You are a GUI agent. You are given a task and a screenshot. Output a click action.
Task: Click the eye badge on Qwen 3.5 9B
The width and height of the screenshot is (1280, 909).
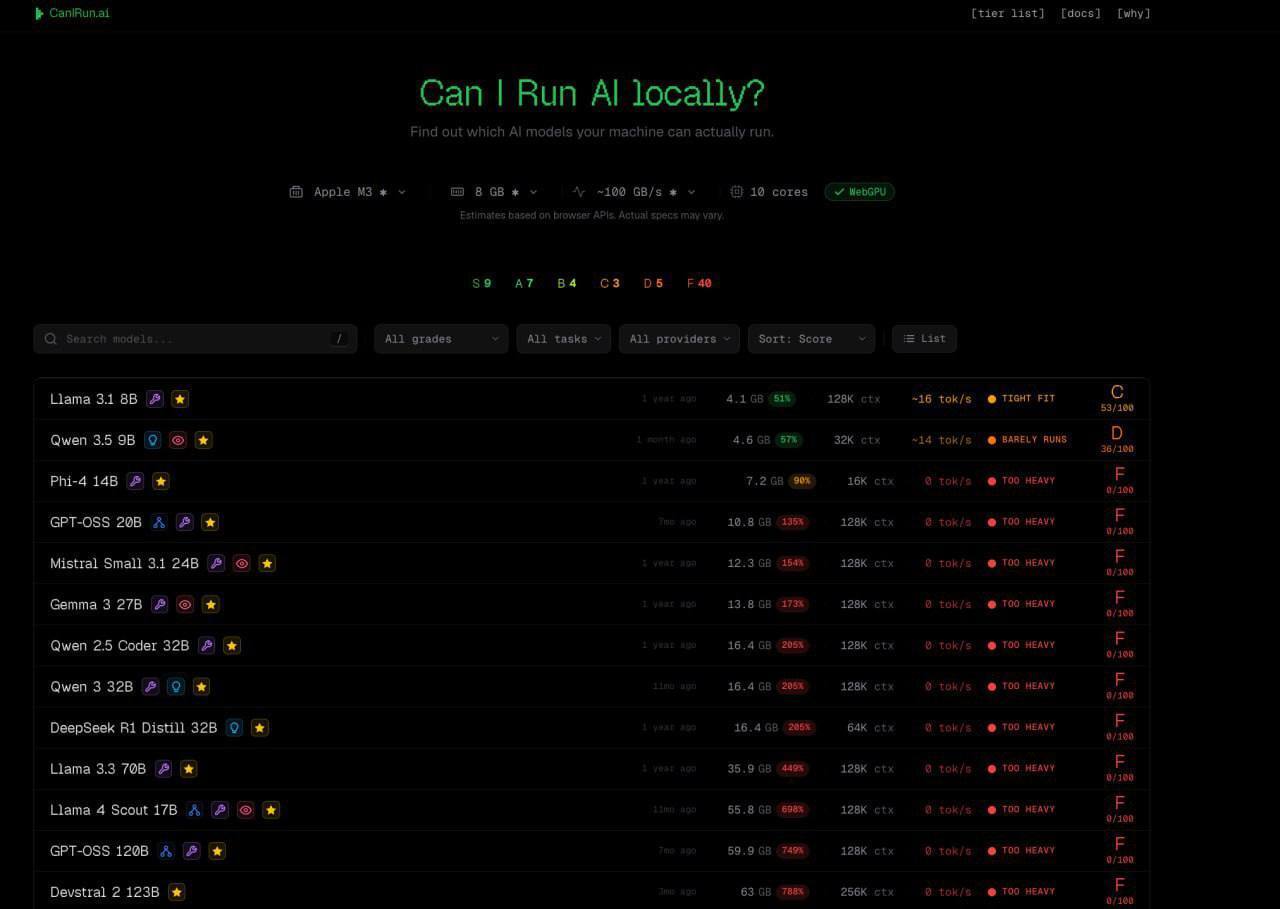click(x=178, y=440)
